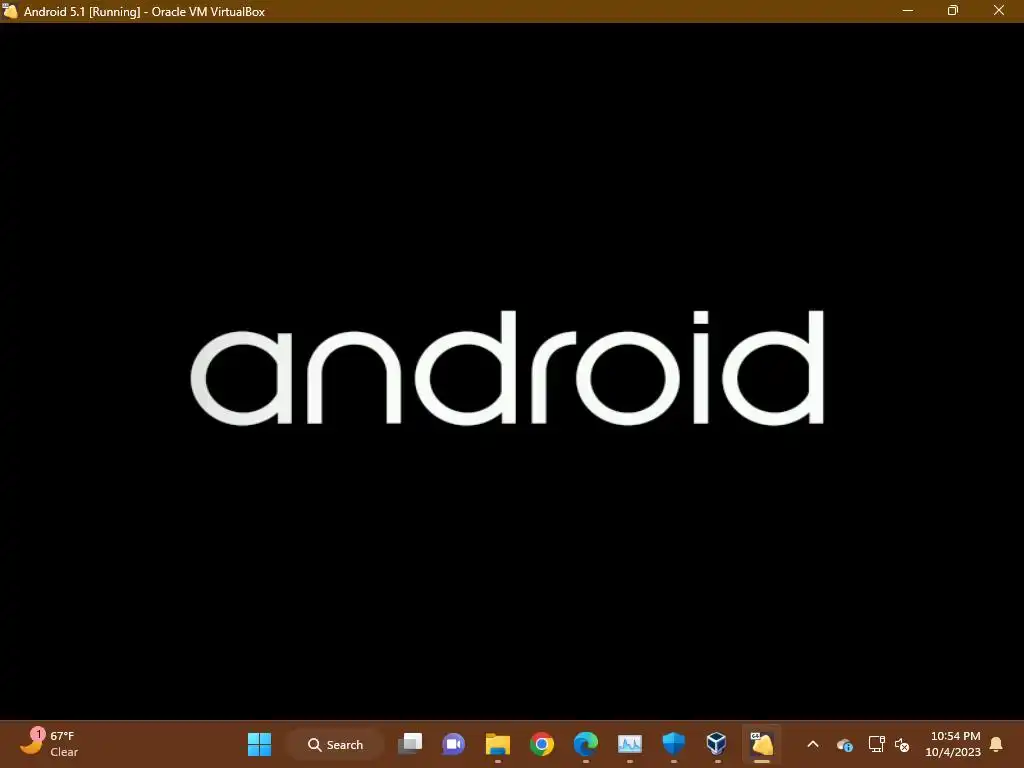Open the notification bell icon

pos(996,744)
